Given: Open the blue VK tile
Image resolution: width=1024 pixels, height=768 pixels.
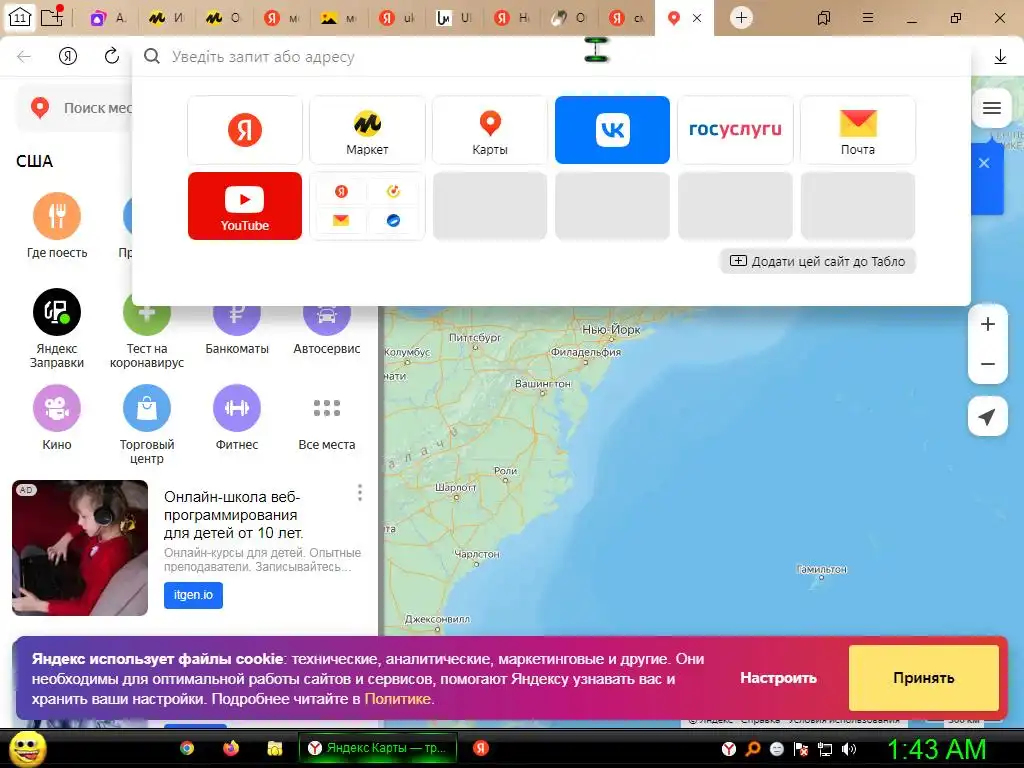Looking at the screenshot, I should click(x=613, y=130).
